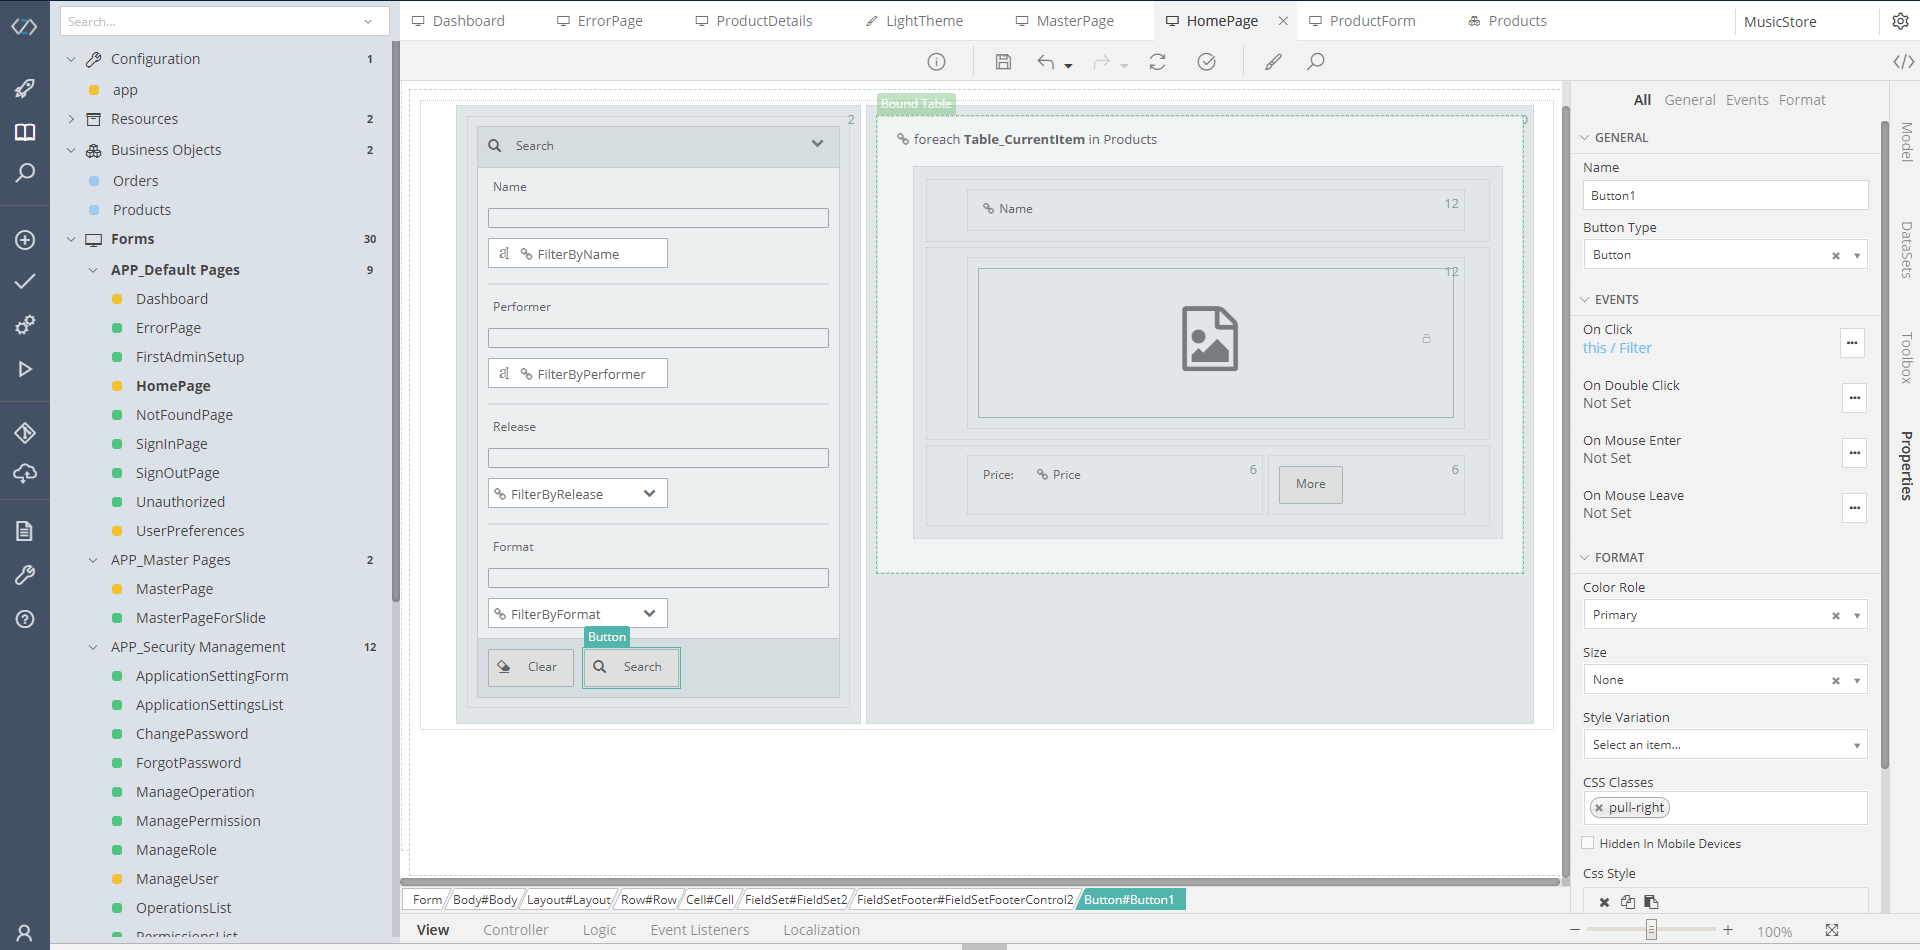Open the Events tab in the Properties panel
1920x950 pixels.
click(x=1747, y=99)
